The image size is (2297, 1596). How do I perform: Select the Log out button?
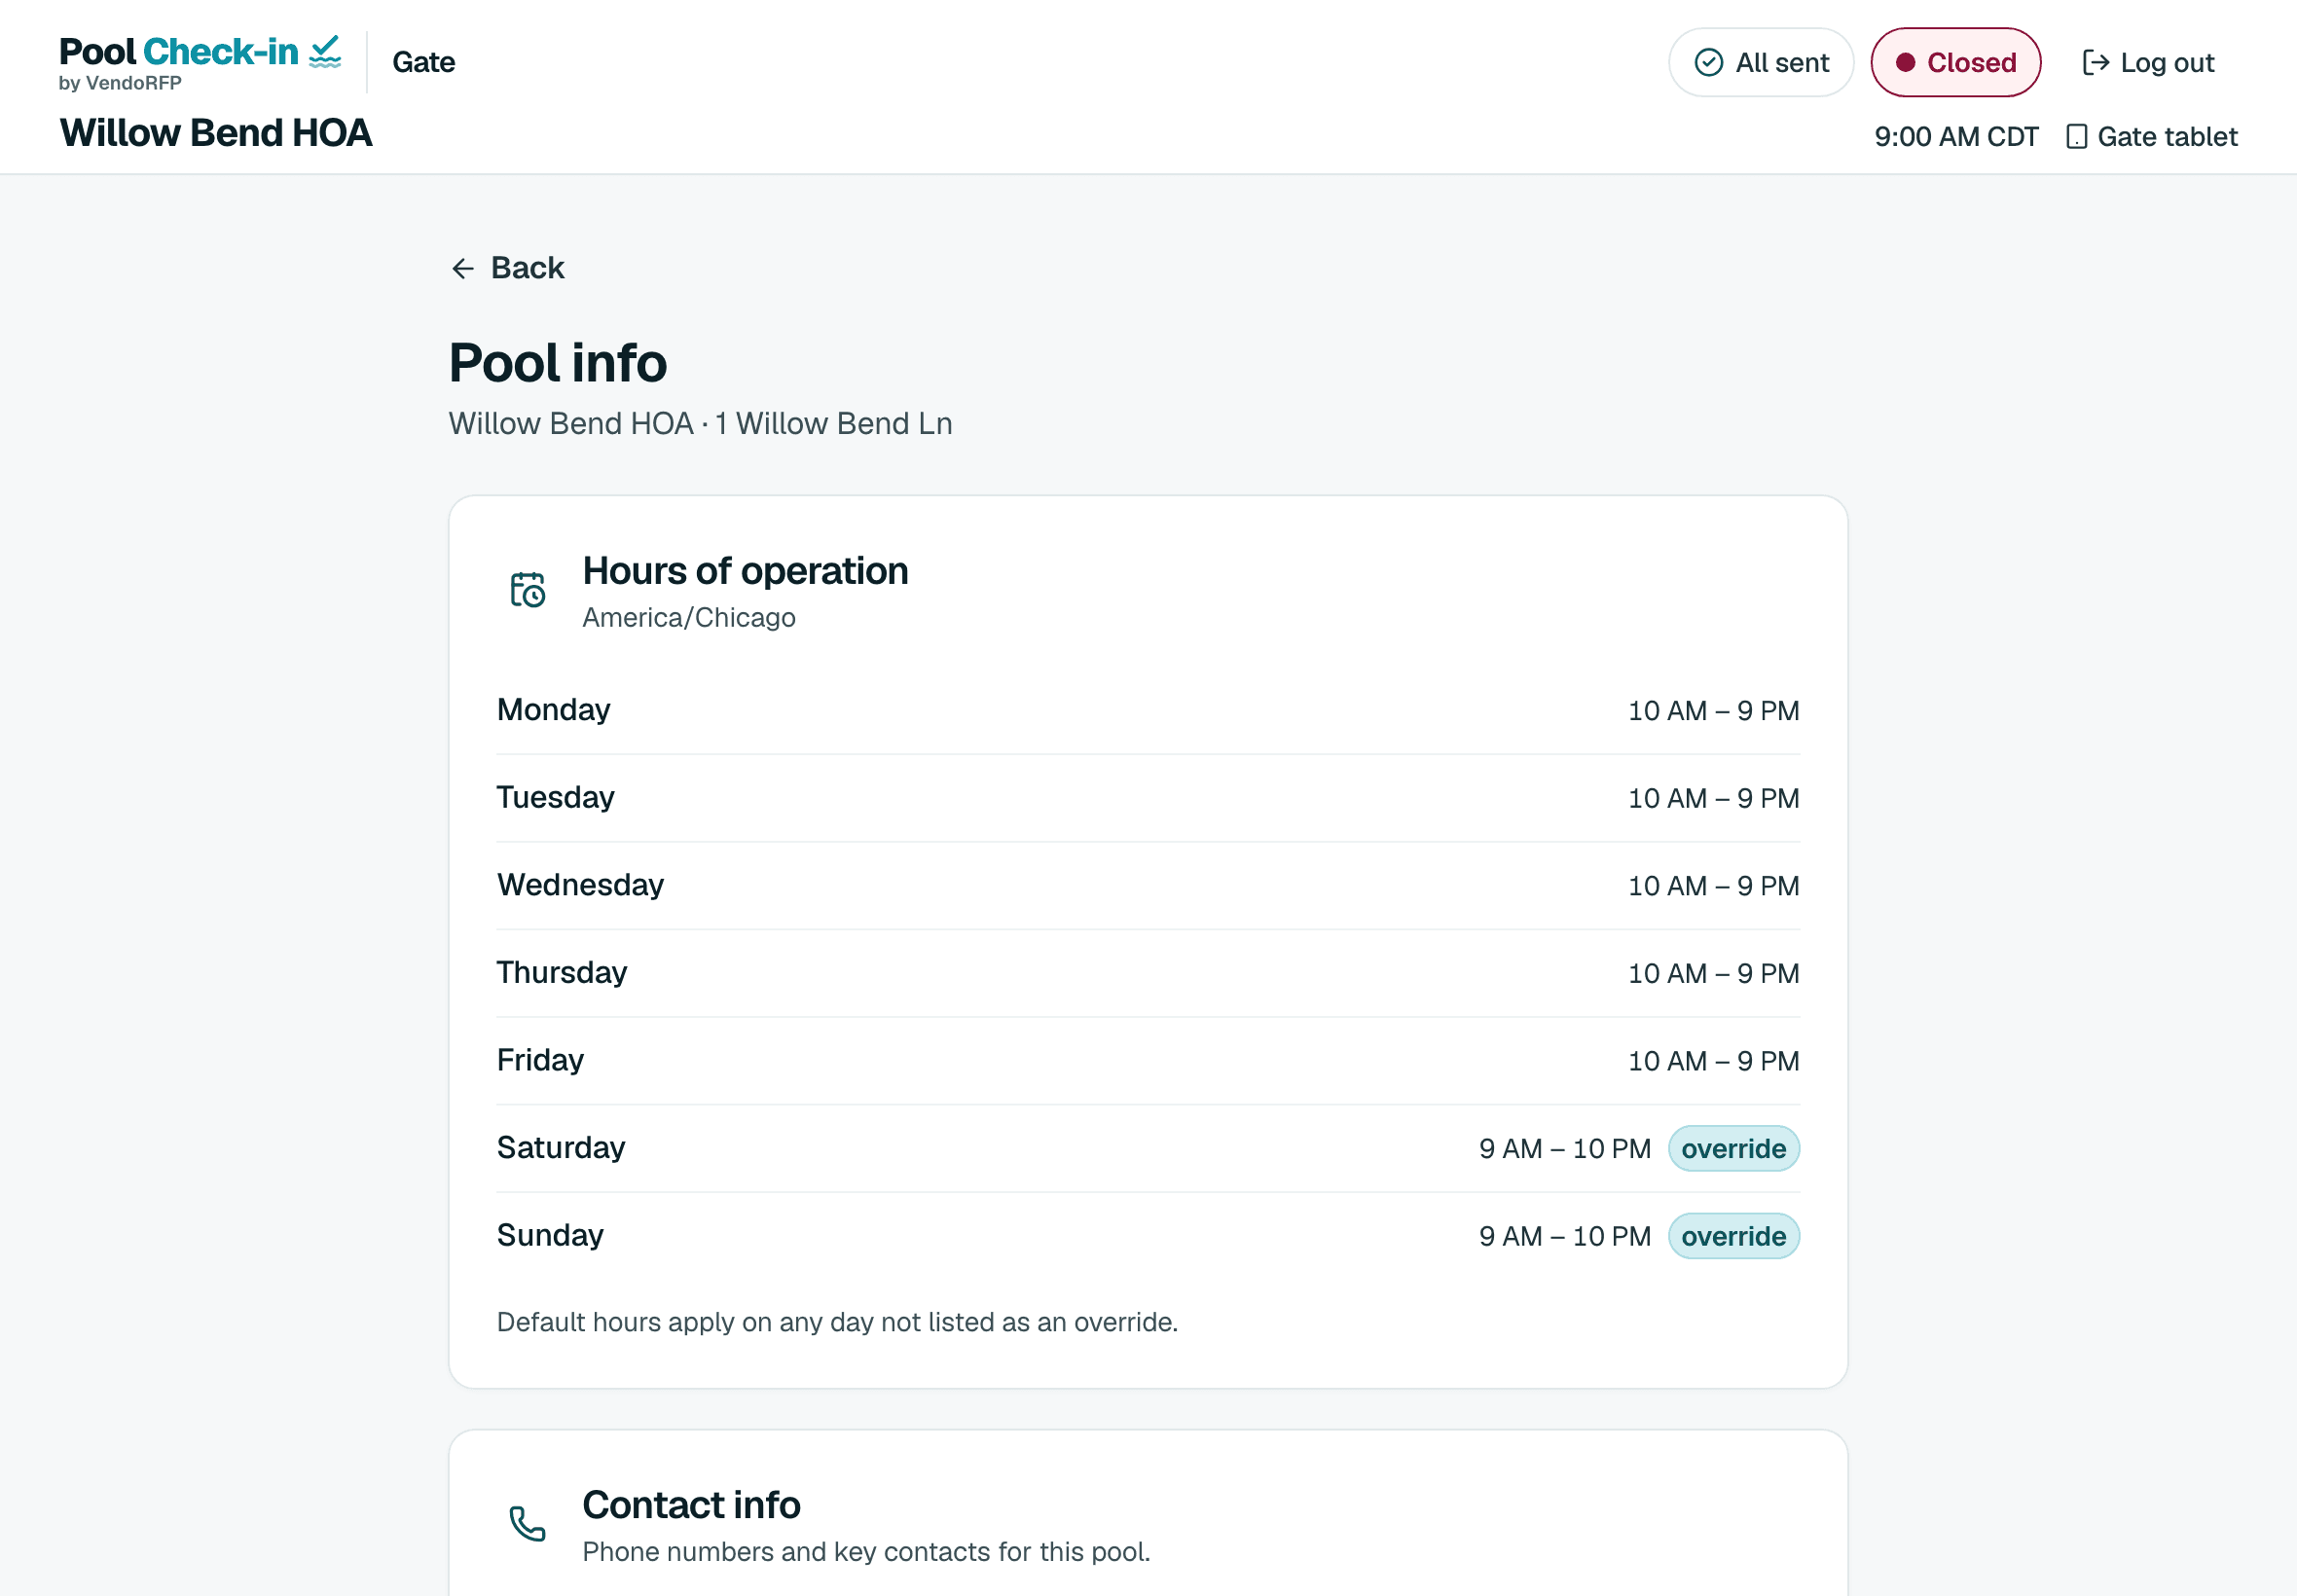(2148, 63)
